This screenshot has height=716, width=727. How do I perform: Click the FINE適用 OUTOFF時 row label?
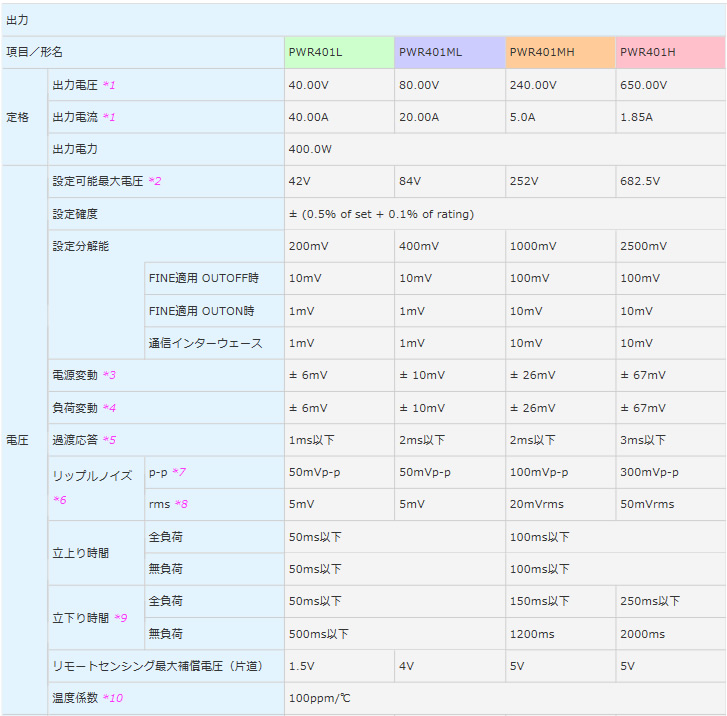tap(214, 278)
